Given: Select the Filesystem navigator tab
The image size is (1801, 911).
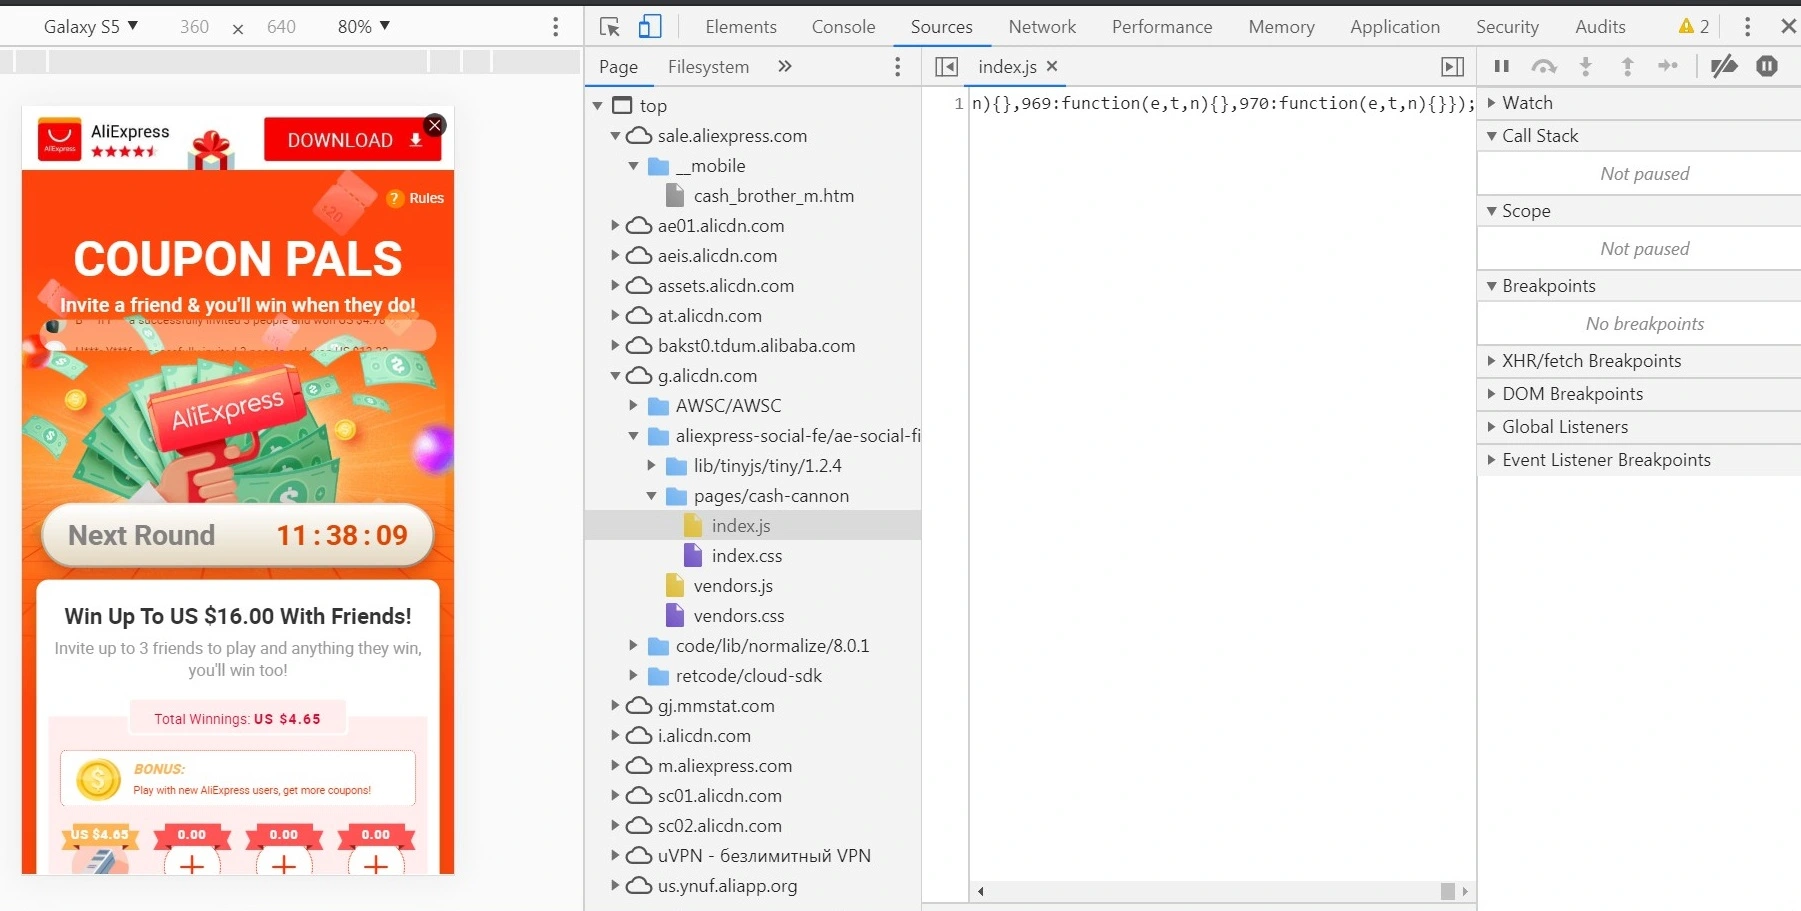Looking at the screenshot, I should click(x=708, y=67).
